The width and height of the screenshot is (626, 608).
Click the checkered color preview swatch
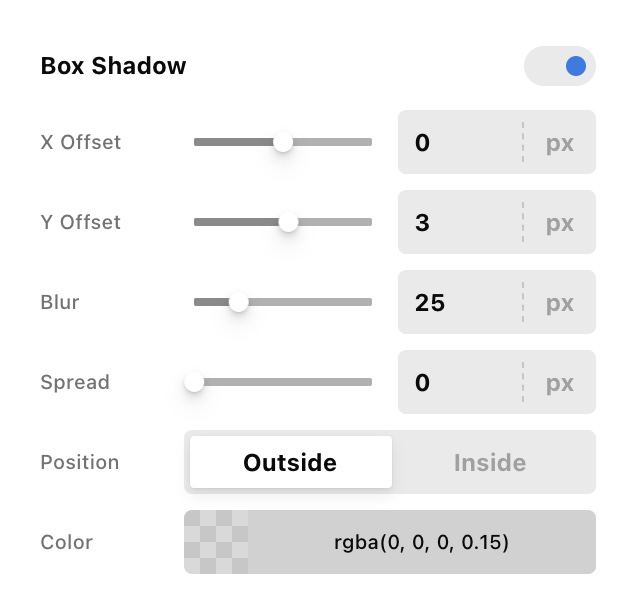216,543
